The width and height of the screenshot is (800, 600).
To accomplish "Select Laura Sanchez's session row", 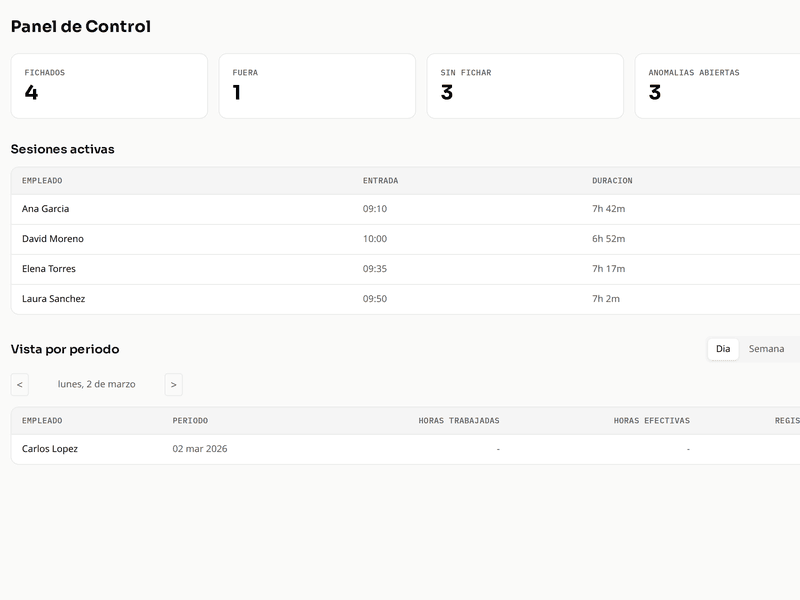I will [300, 299].
